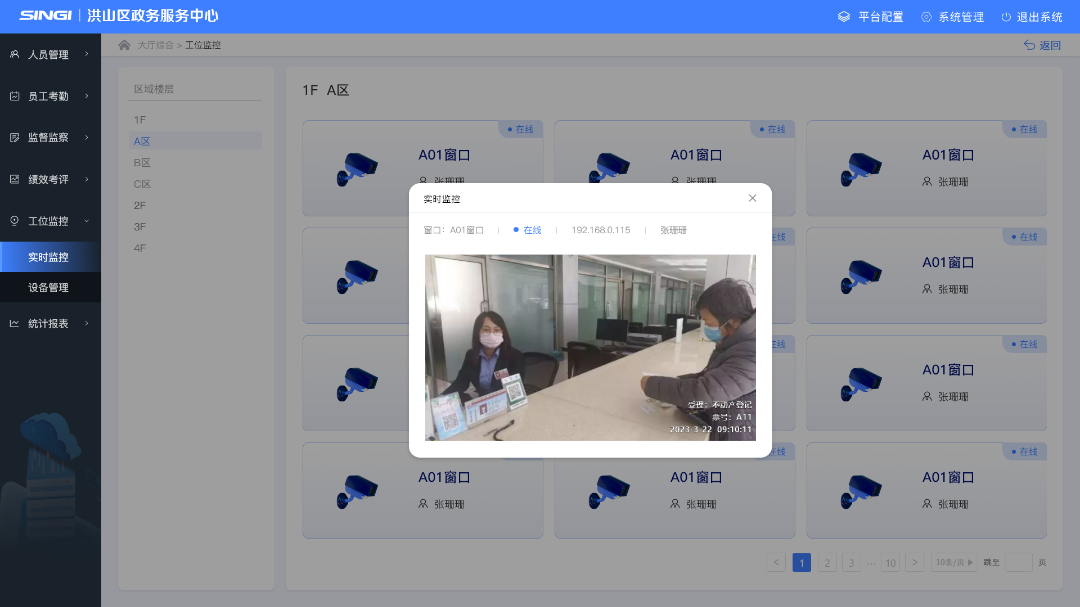
Task: Click 窗口: A01窗口 label in dialog
Action: (453, 230)
